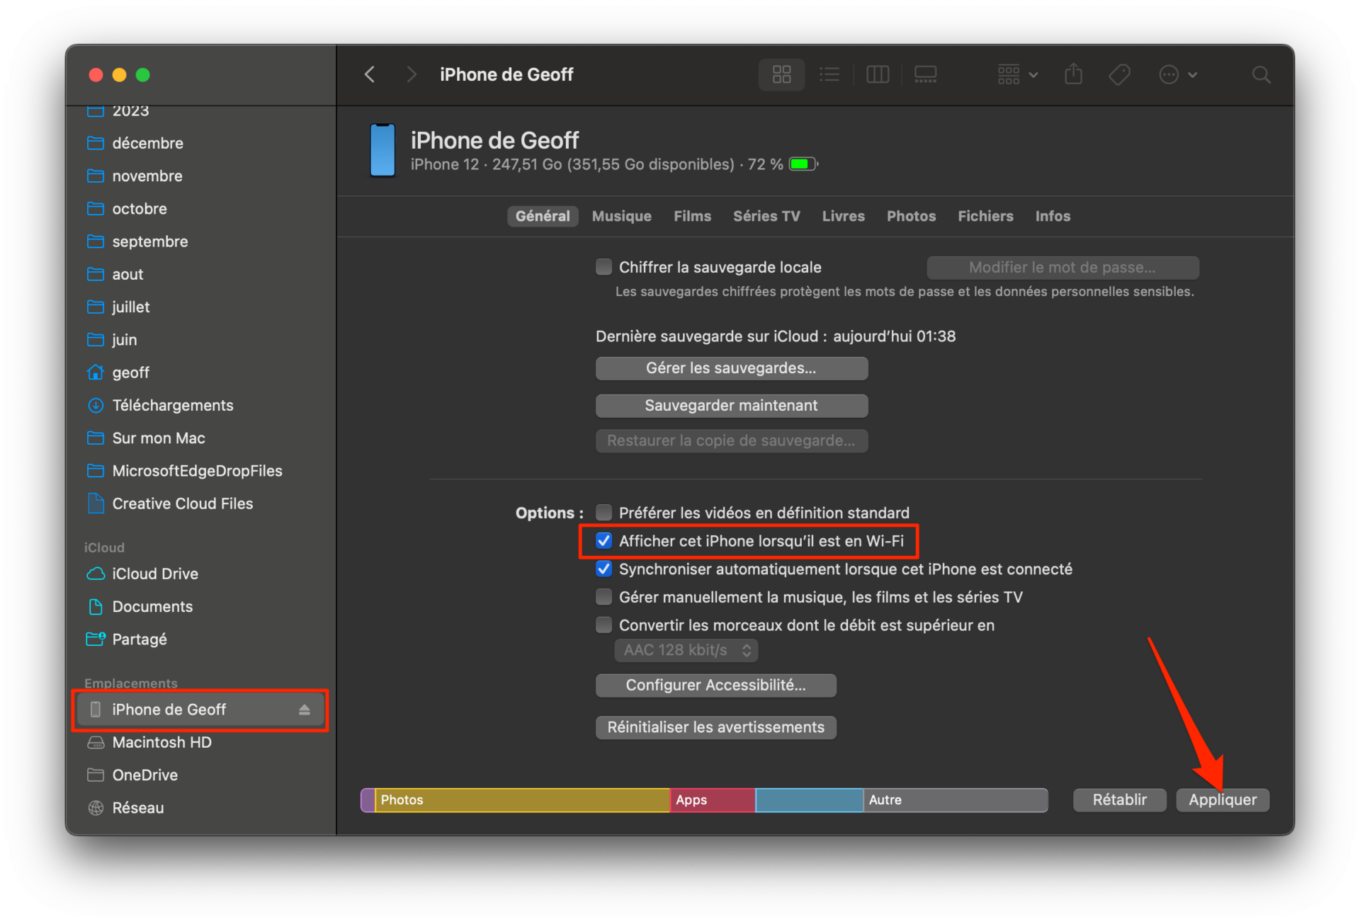Switch to the Photos tab
This screenshot has width=1360, height=922.
coord(911,216)
